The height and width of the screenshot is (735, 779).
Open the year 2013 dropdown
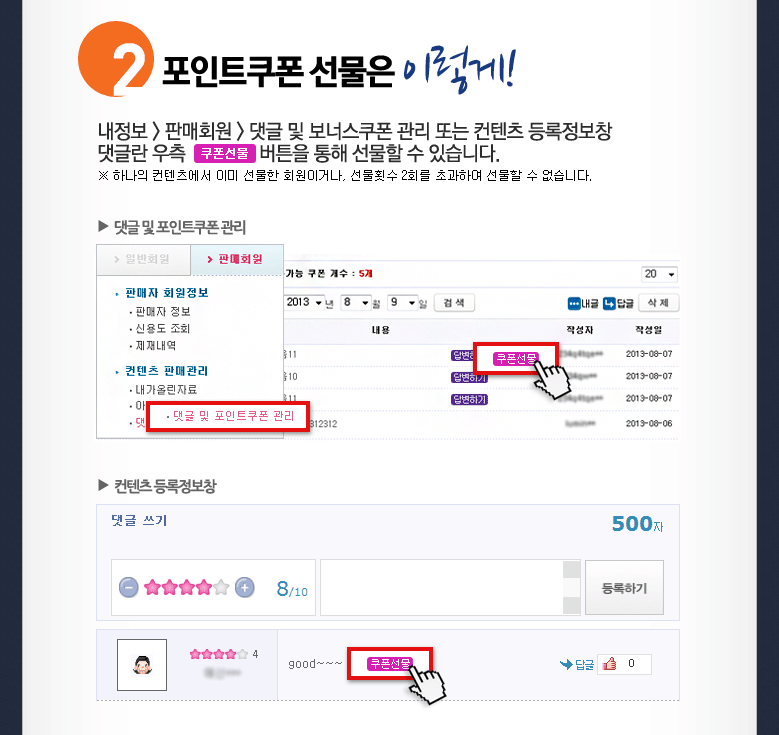304,302
